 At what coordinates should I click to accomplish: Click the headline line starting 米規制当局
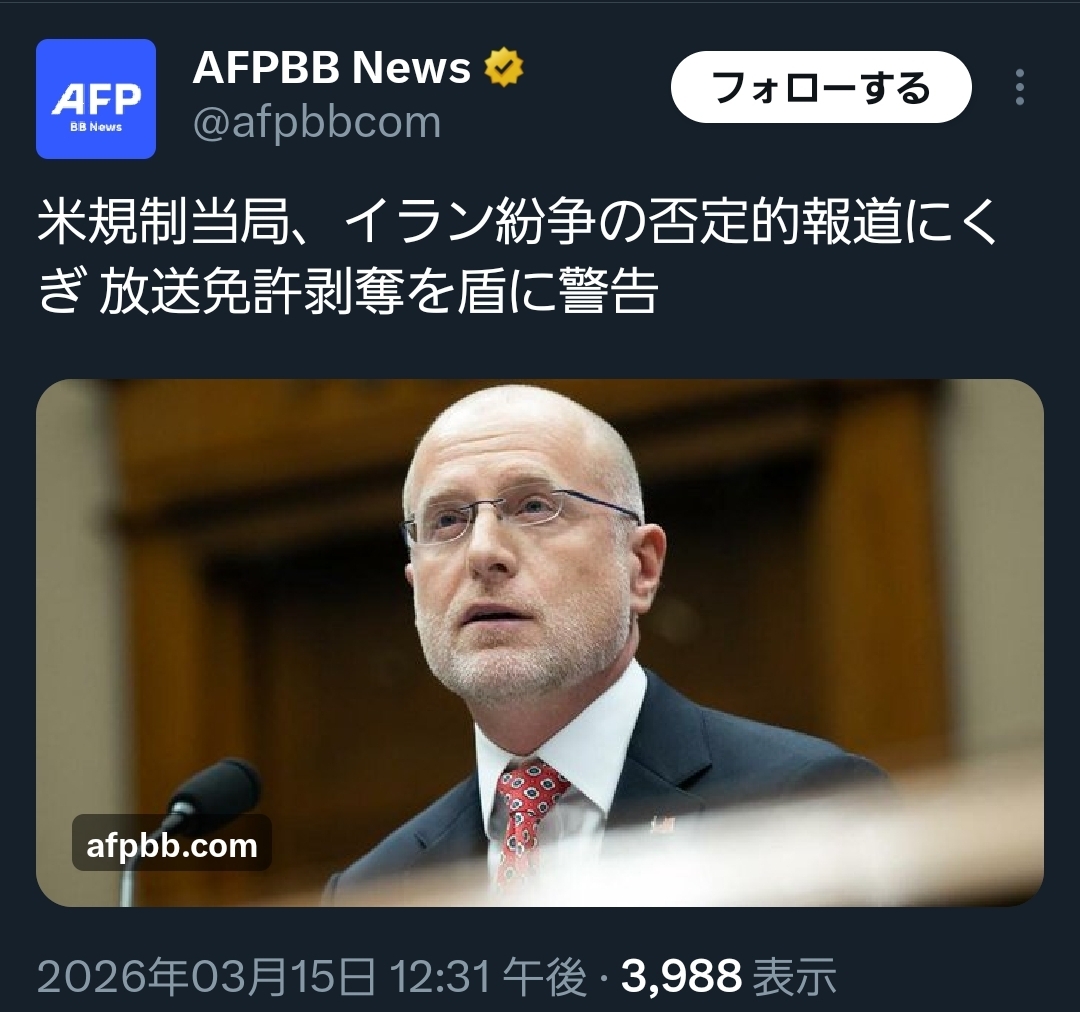click(517, 223)
